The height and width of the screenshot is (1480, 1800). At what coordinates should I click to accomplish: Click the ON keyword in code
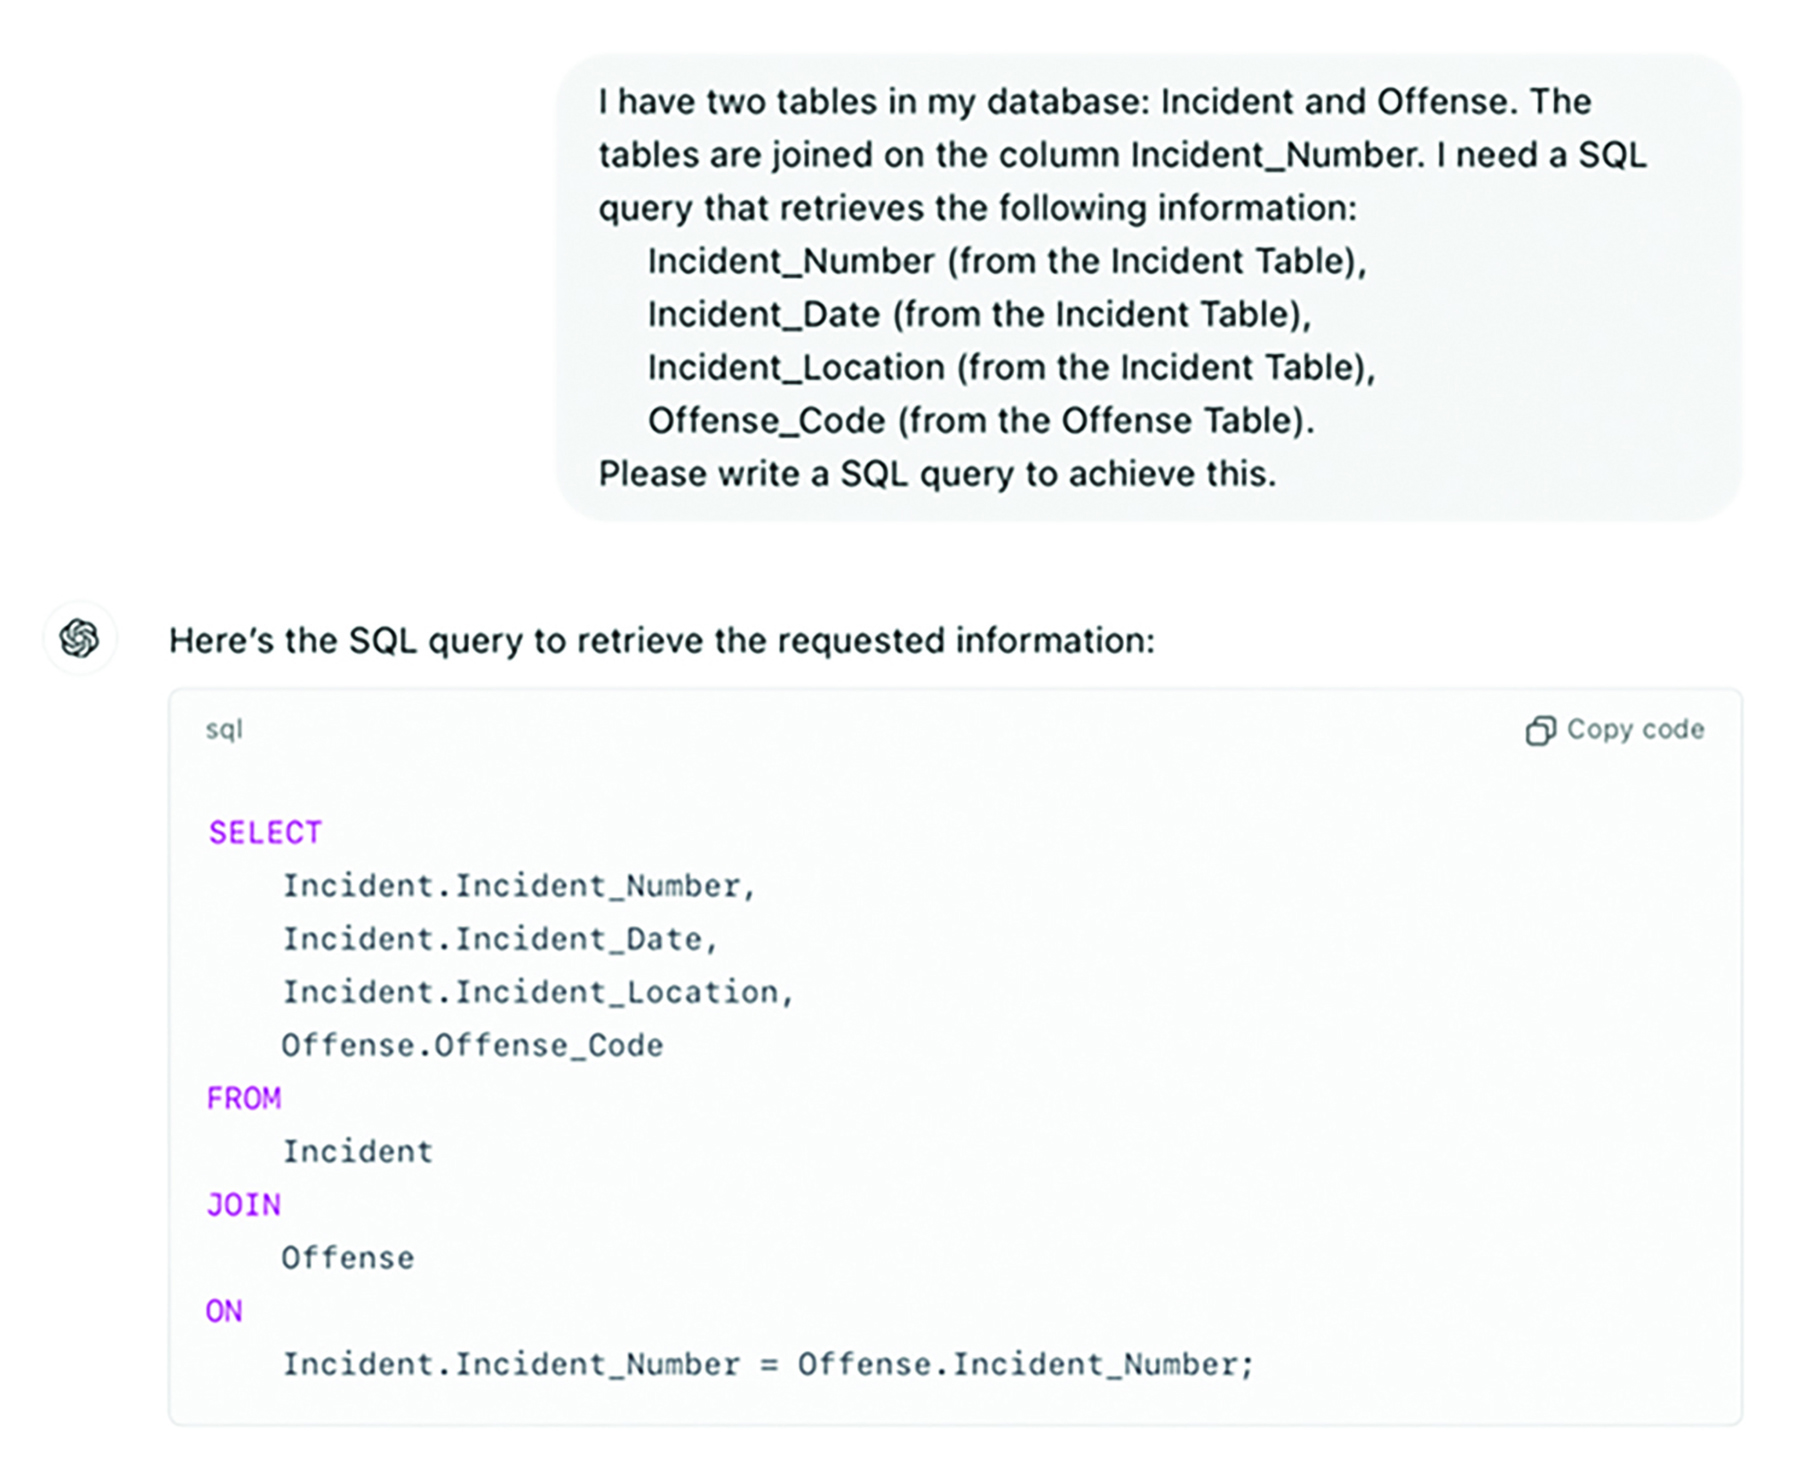(224, 1311)
